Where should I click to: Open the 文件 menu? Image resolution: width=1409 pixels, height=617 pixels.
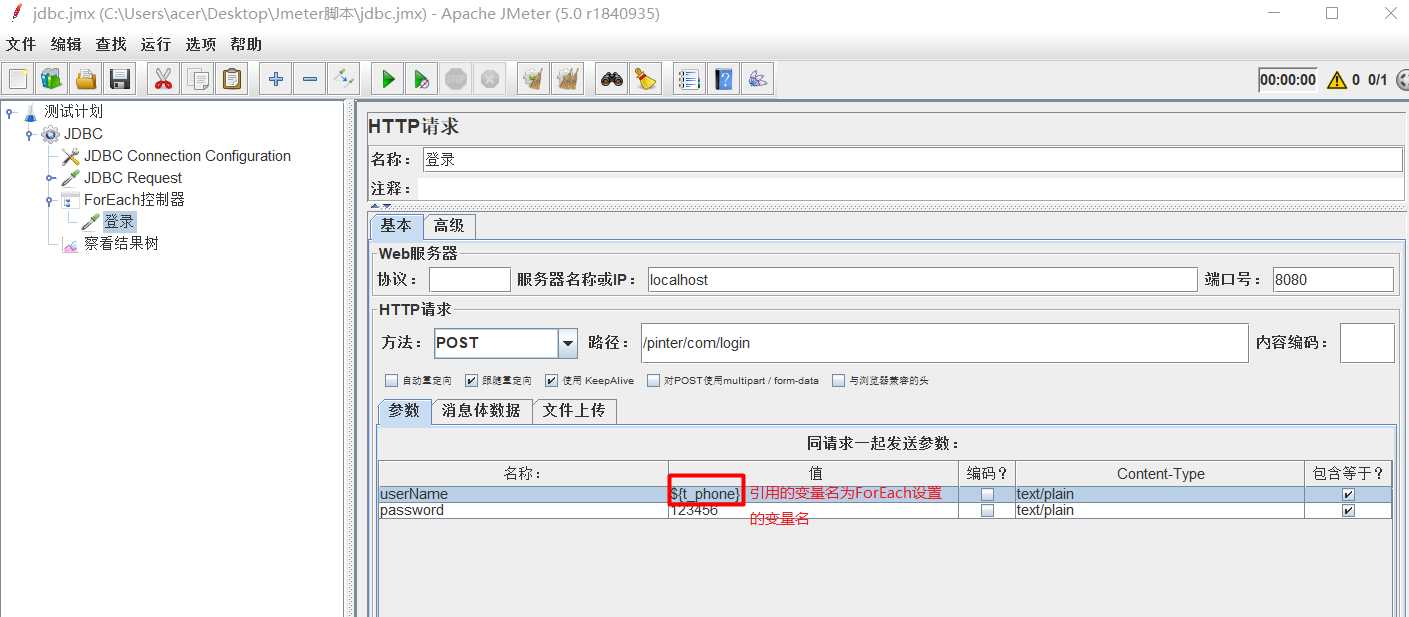click(x=21, y=44)
